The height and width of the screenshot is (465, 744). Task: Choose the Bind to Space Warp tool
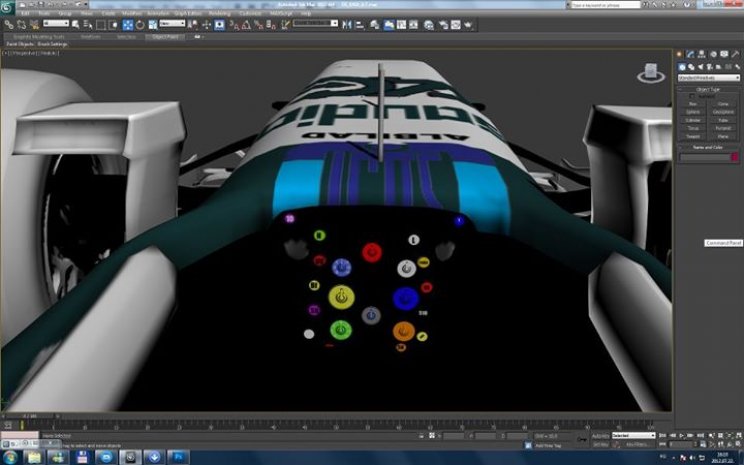pyautogui.click(x=34, y=24)
